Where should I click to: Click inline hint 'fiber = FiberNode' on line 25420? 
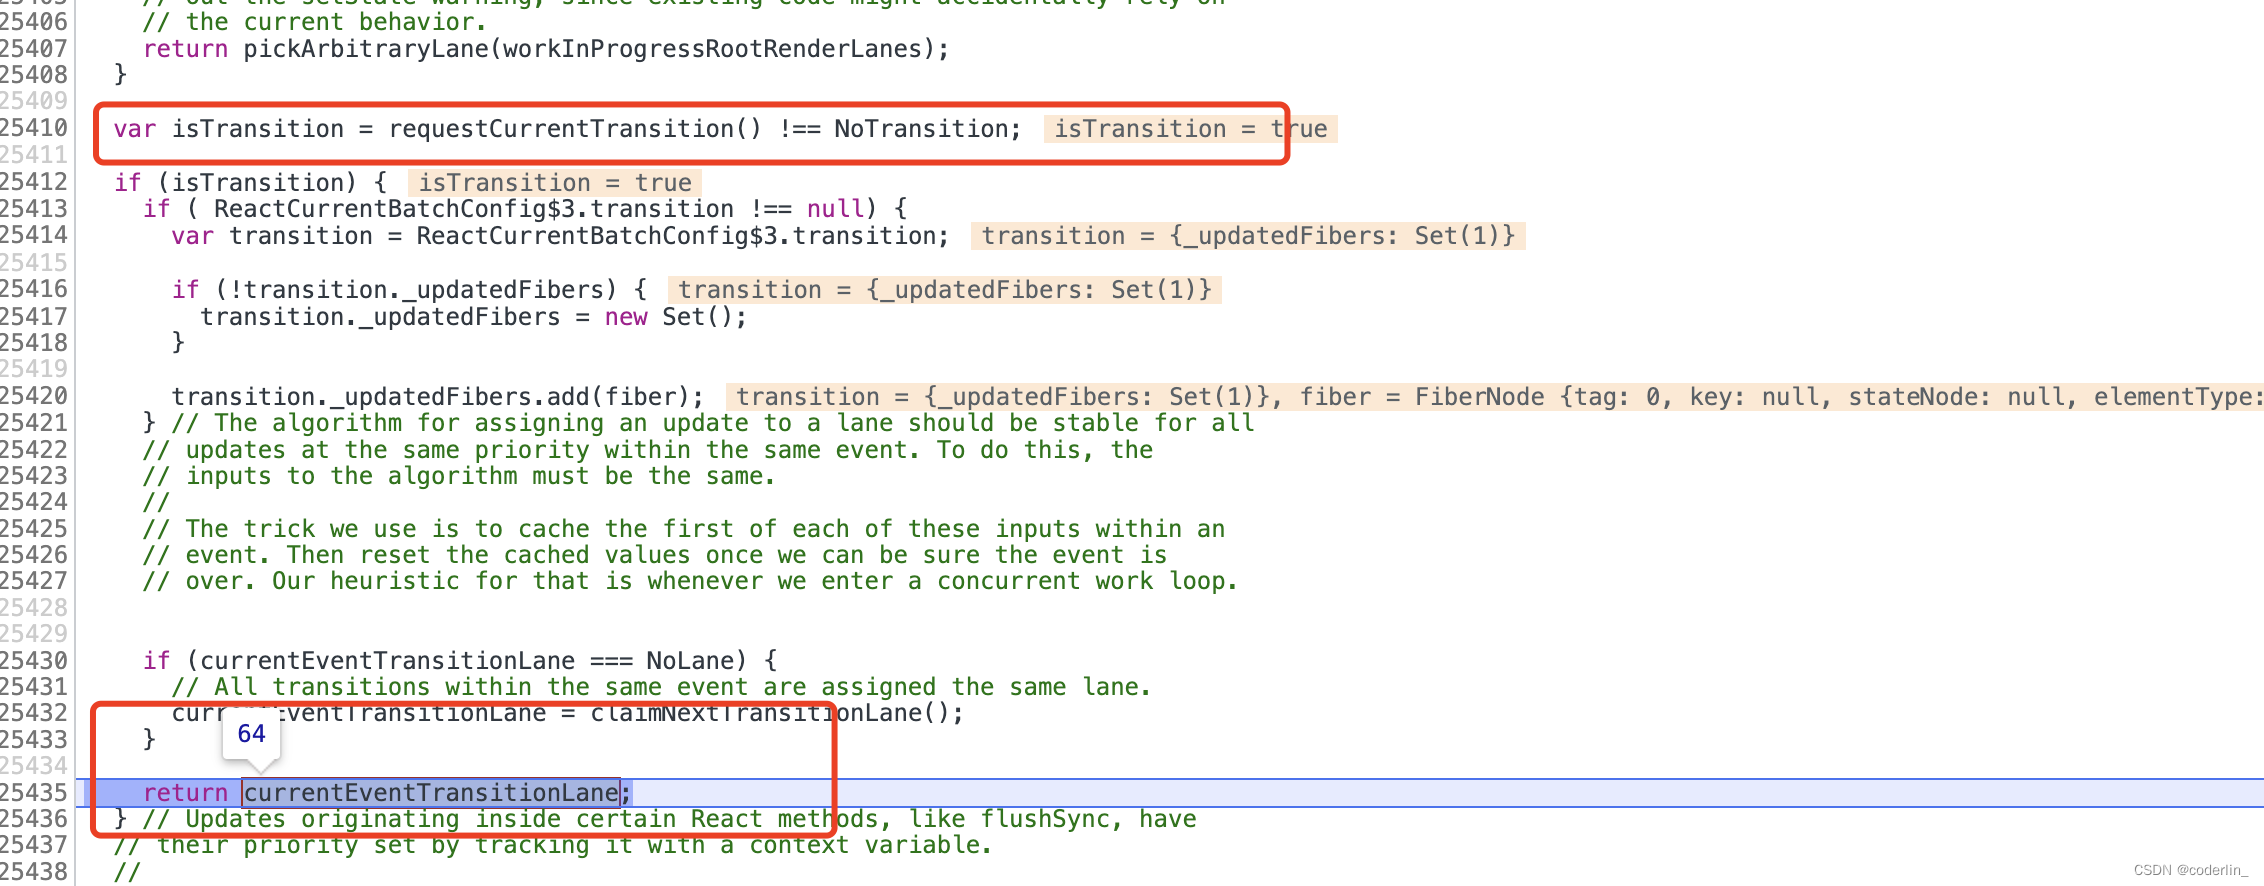(1422, 397)
